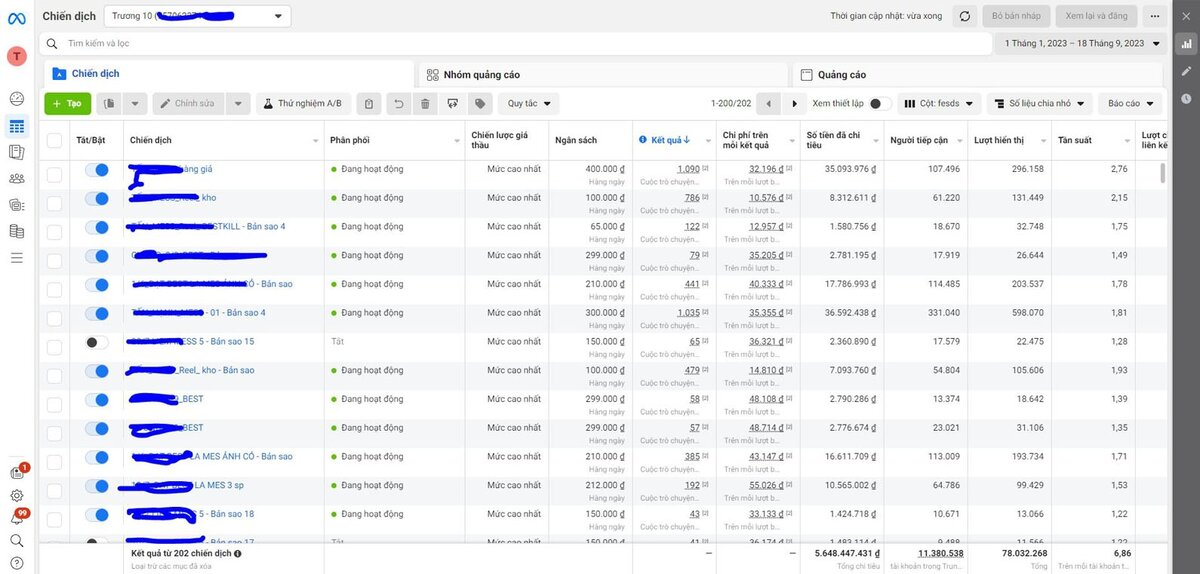Click the export/share preview icon
This screenshot has height=574, width=1200.
point(453,103)
